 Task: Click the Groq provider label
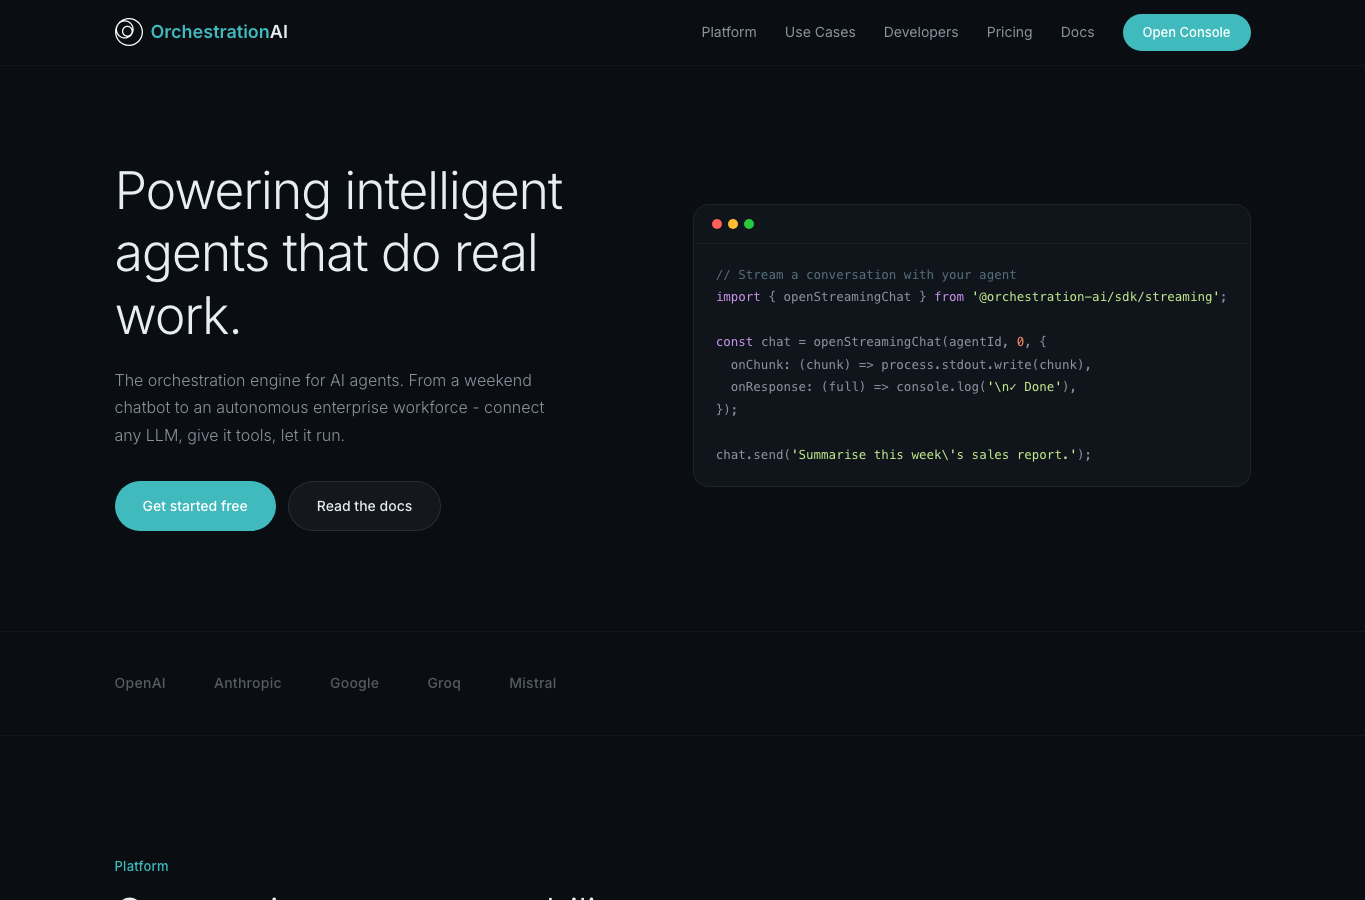pos(444,683)
